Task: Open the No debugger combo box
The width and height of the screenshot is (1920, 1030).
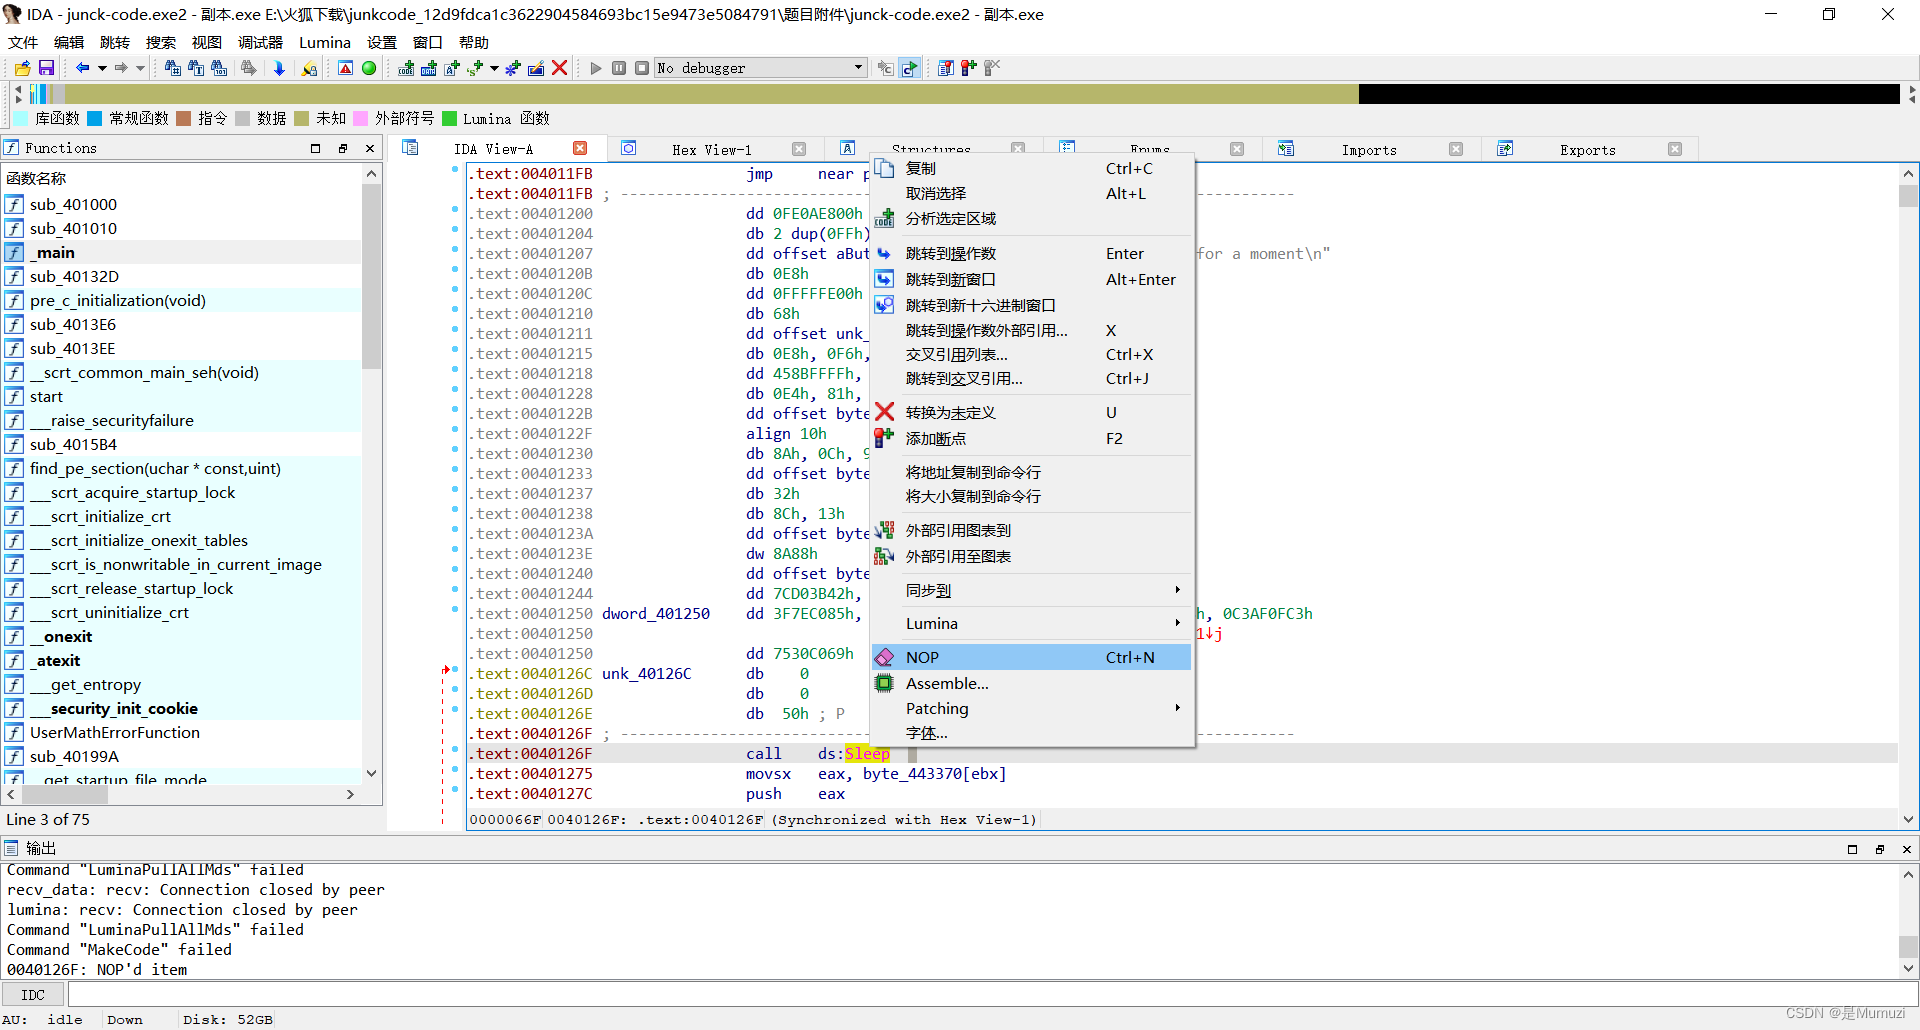Action: [760, 68]
